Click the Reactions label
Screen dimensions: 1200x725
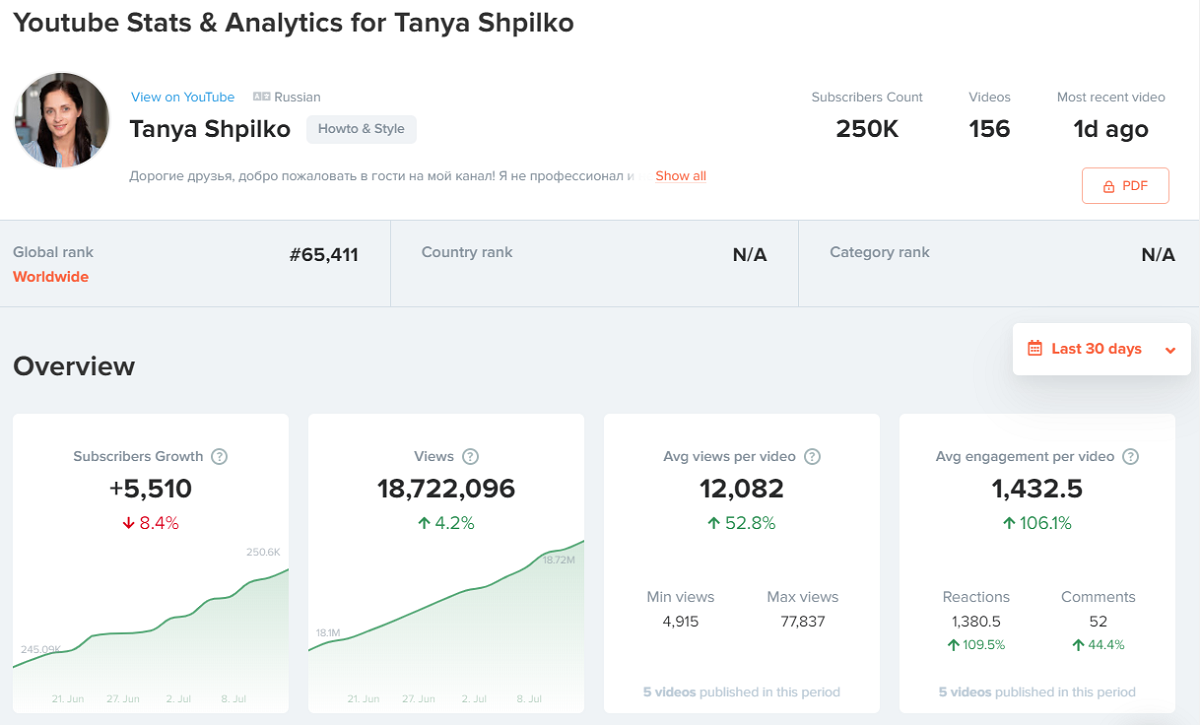(976, 597)
